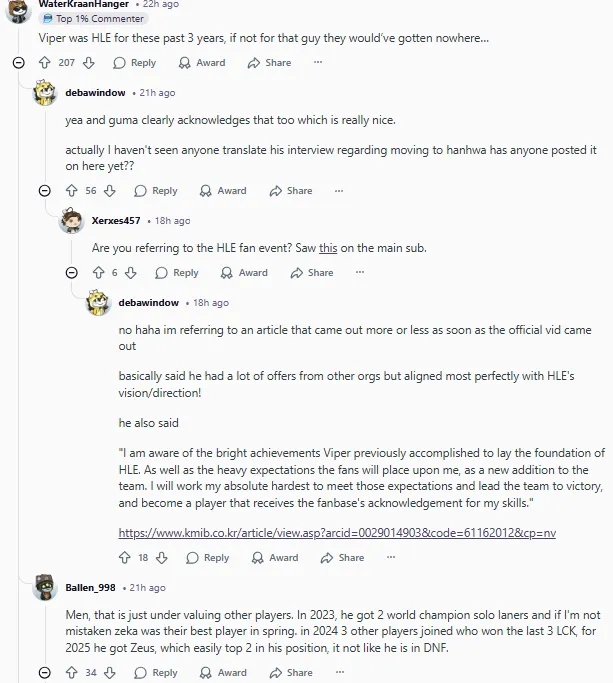
Task: Open more options on Xerxes457's comment
Action: [360, 273]
